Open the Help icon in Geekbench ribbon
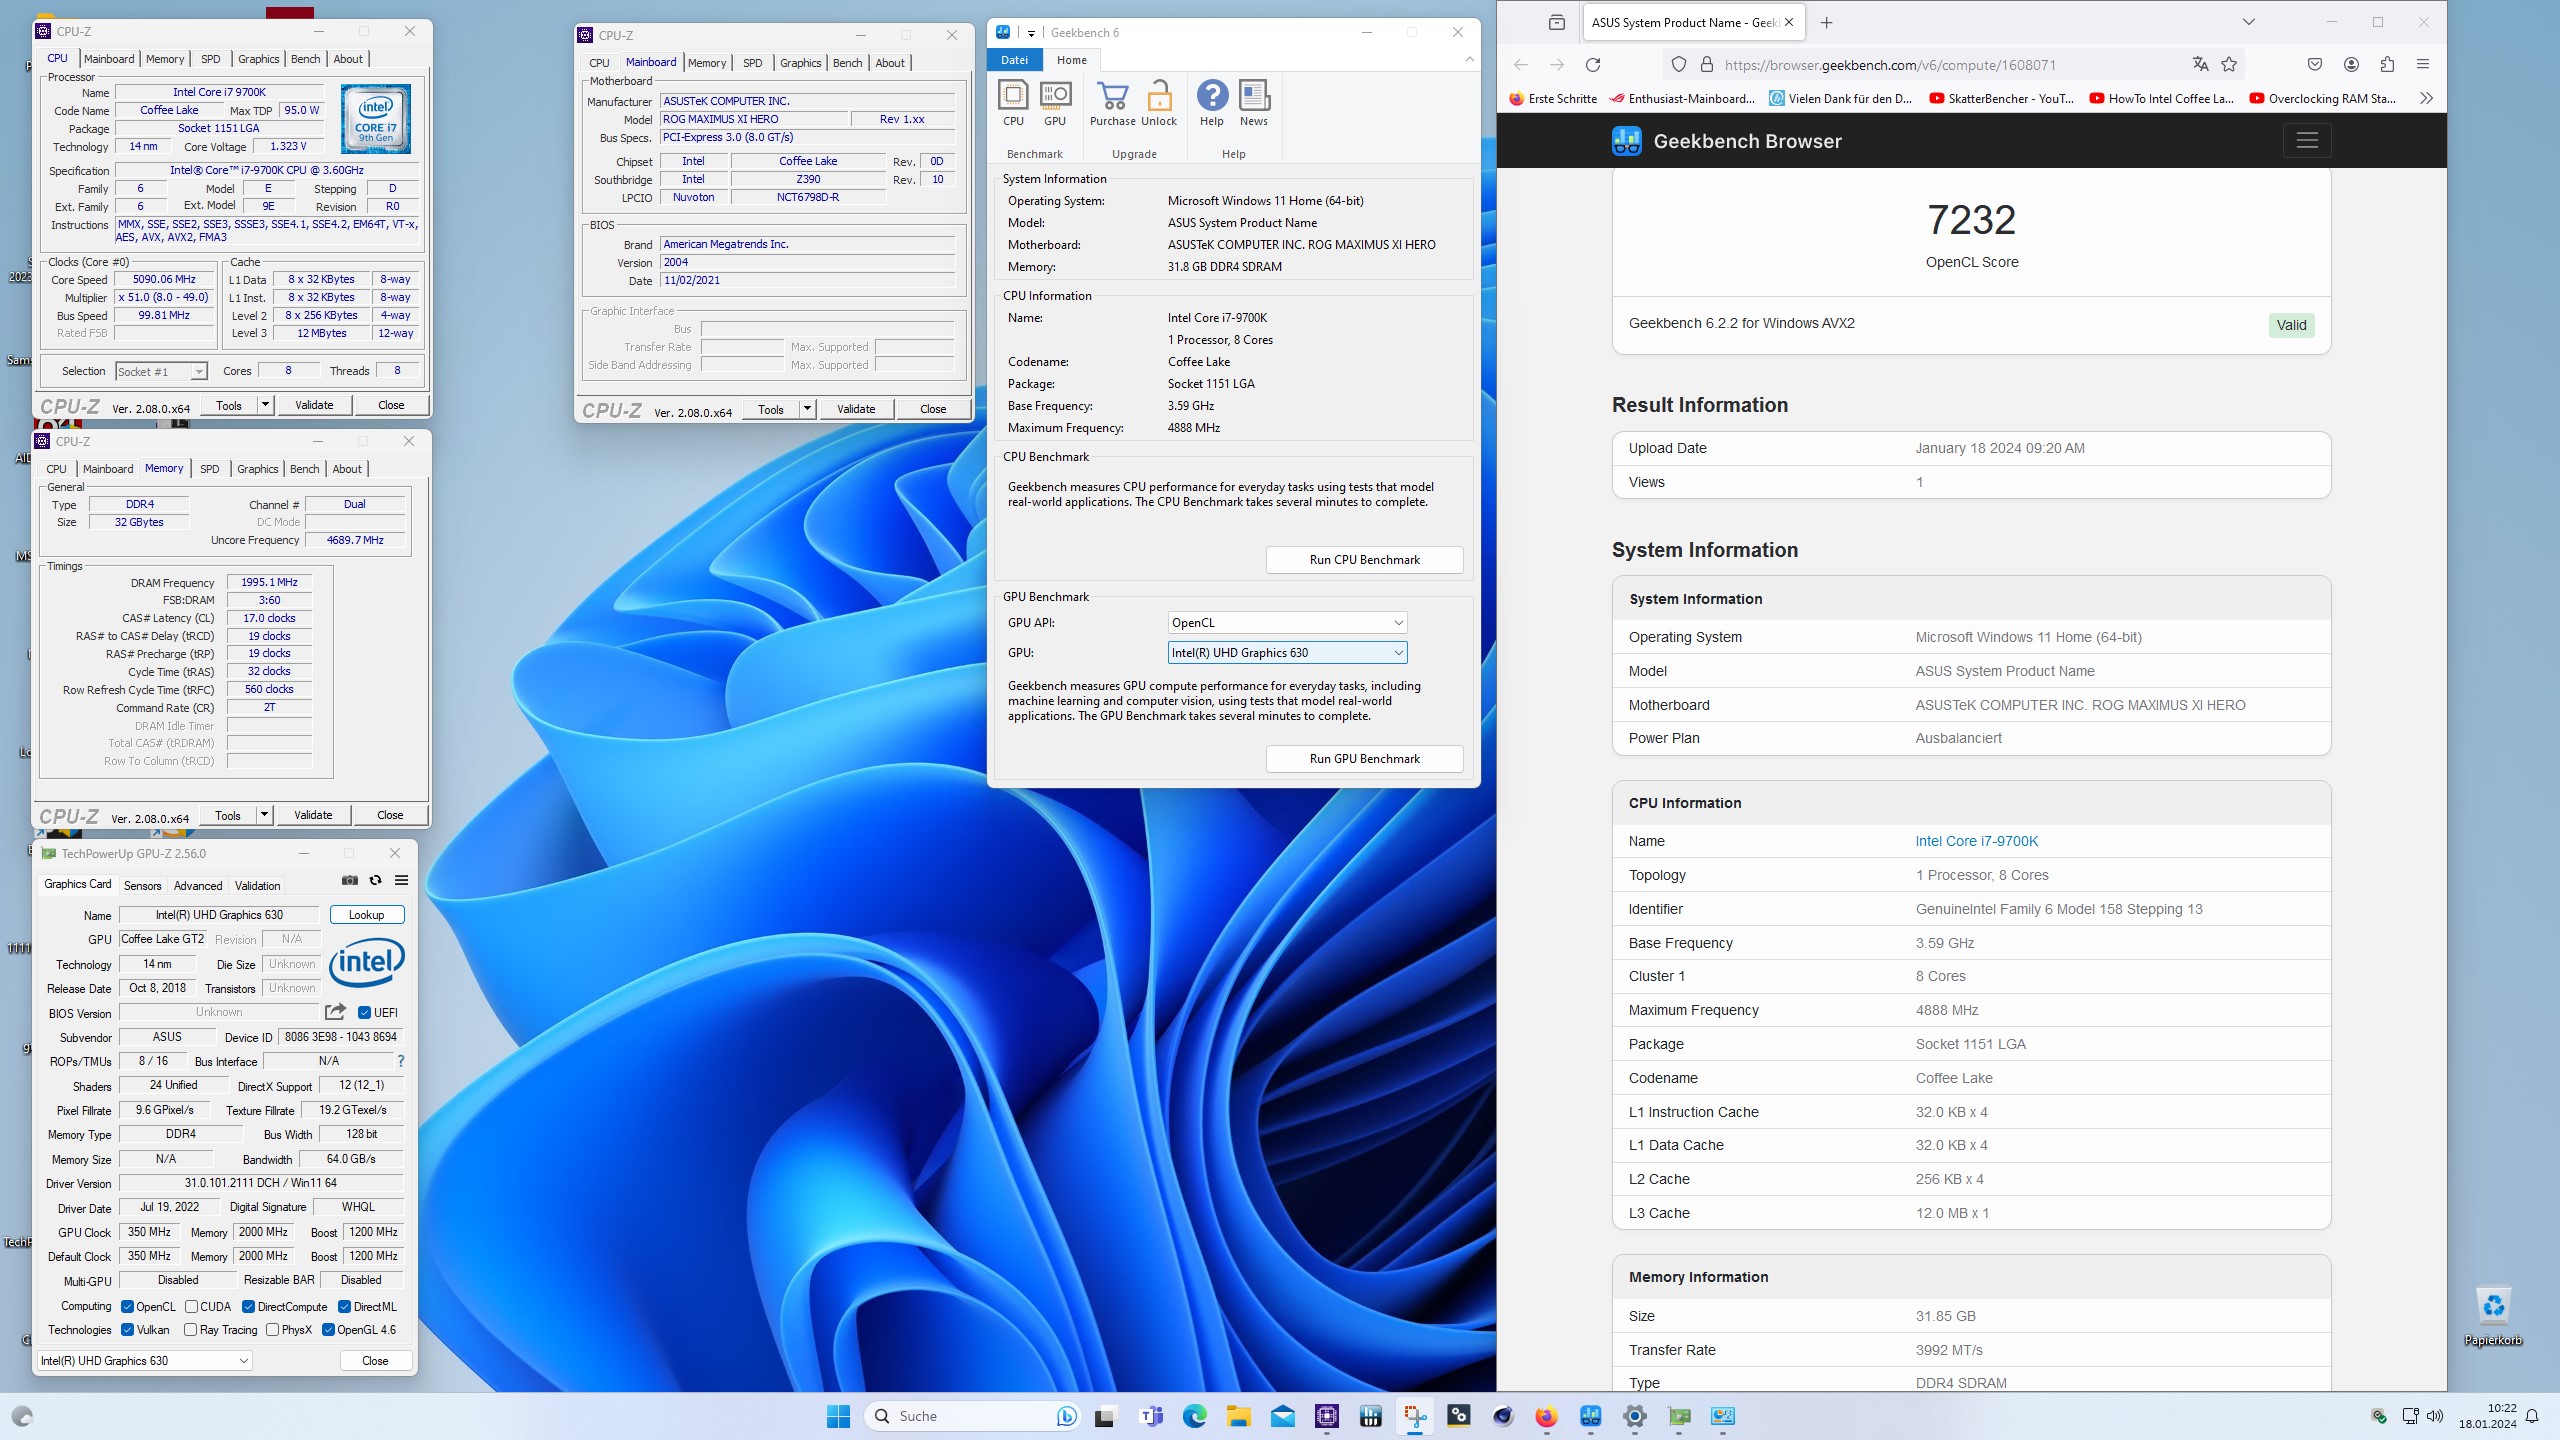 click(x=1212, y=104)
